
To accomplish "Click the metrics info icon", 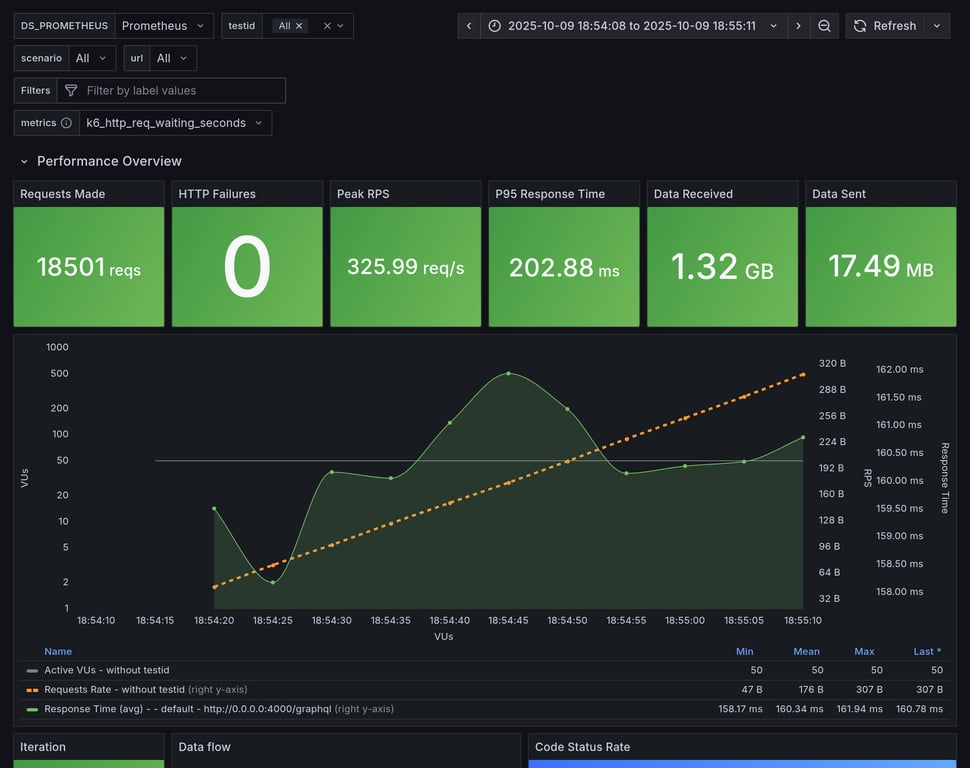I will pyautogui.click(x=66, y=123).
